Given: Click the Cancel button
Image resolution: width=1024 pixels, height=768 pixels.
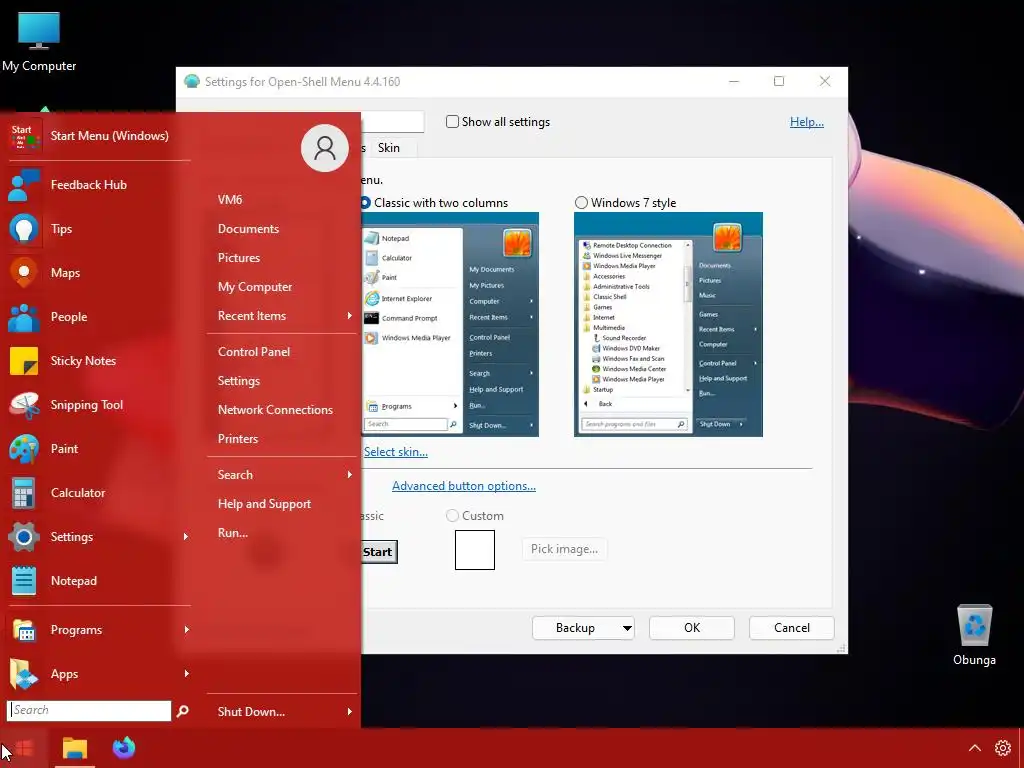Looking at the screenshot, I should pyautogui.click(x=792, y=628).
